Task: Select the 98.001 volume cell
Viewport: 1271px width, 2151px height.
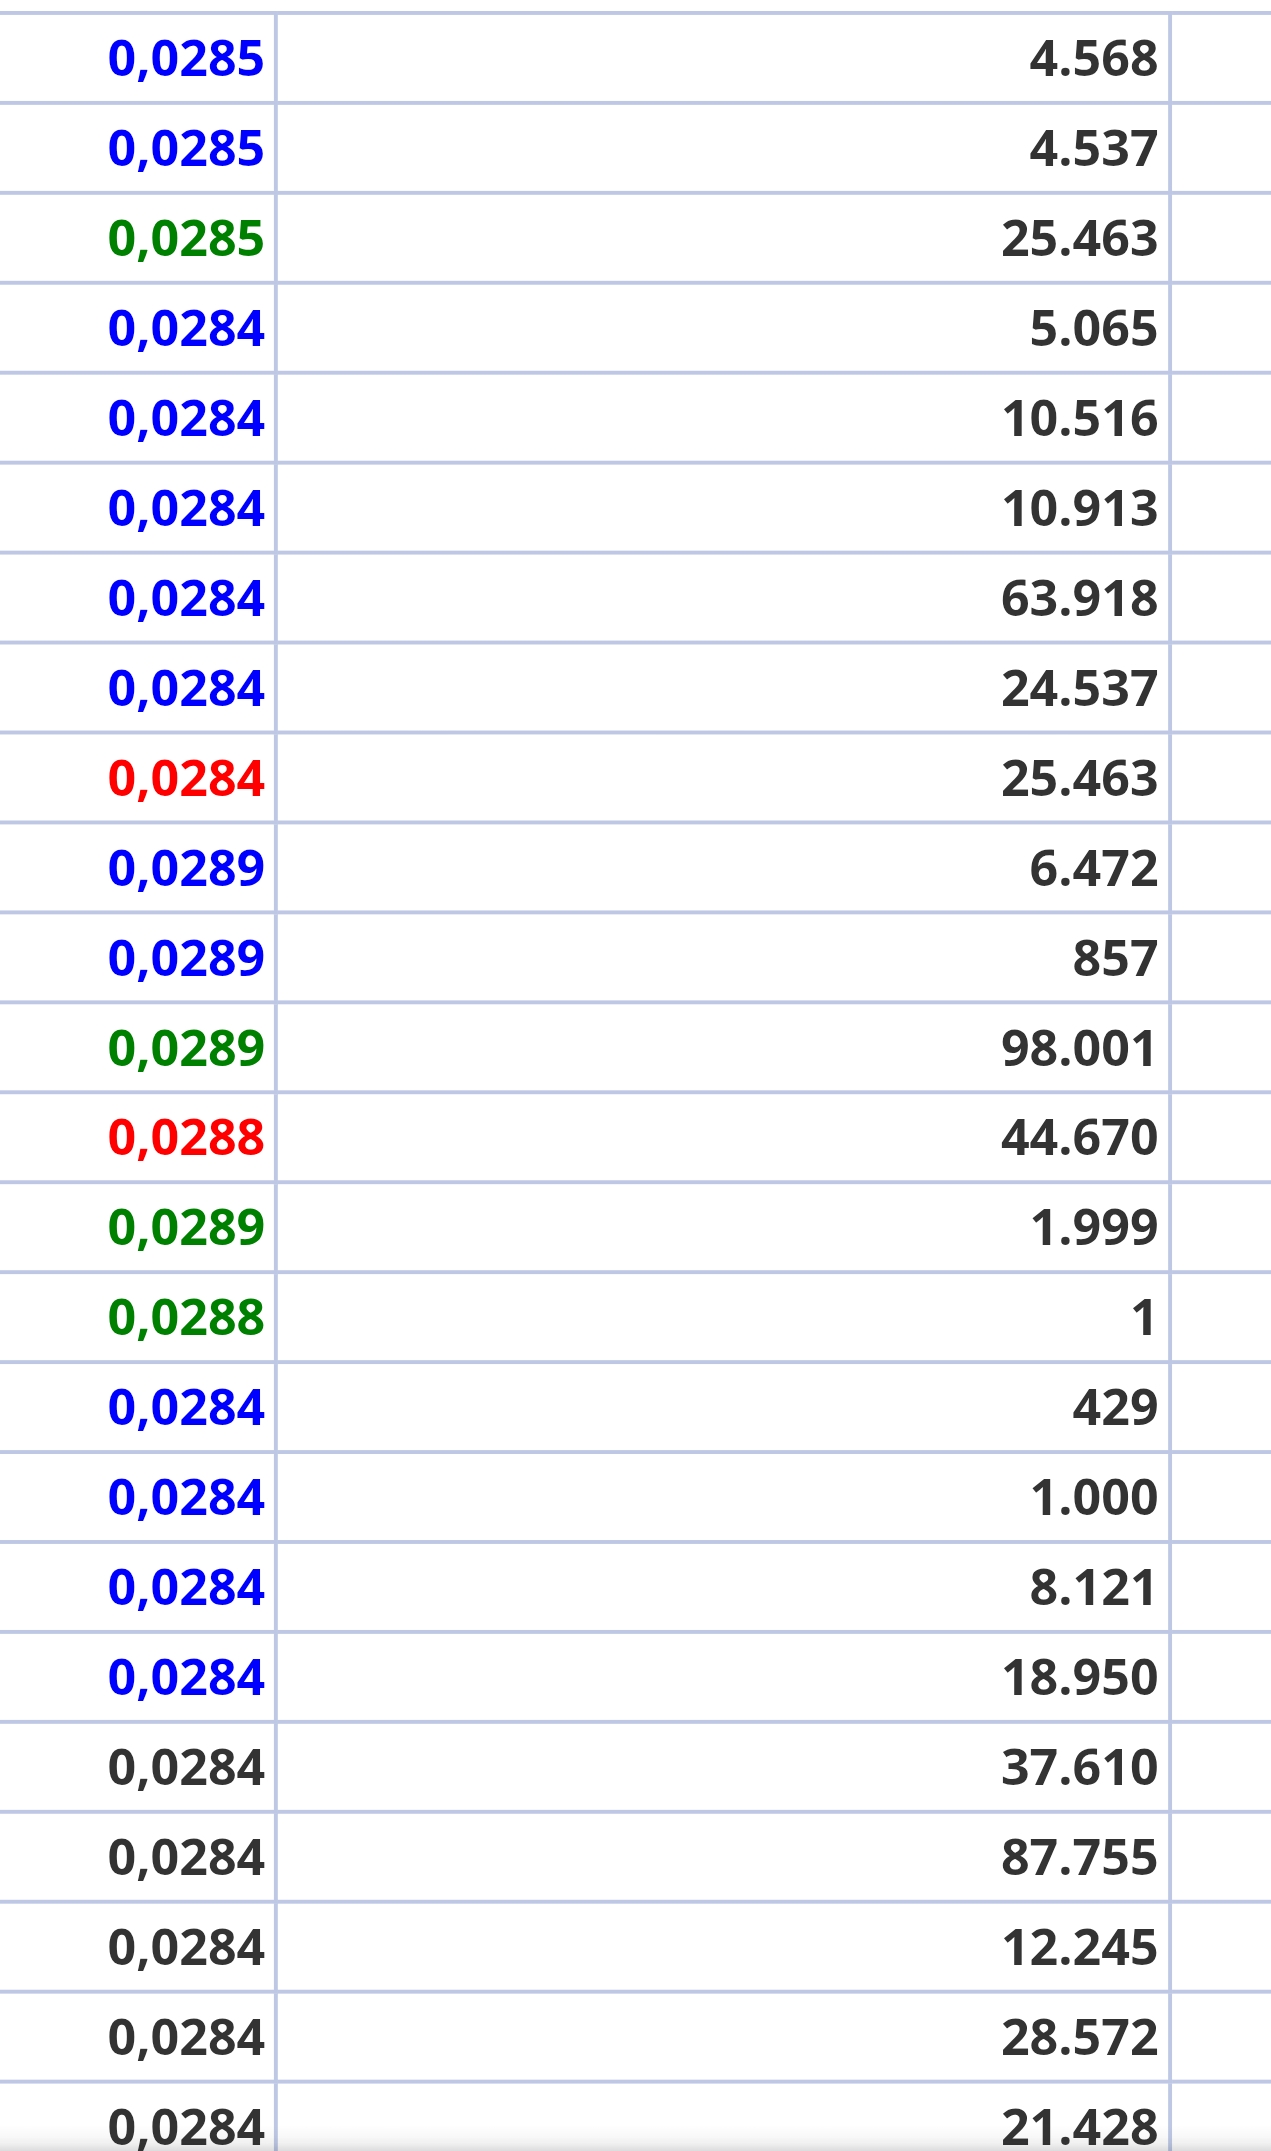Action: (723, 1047)
